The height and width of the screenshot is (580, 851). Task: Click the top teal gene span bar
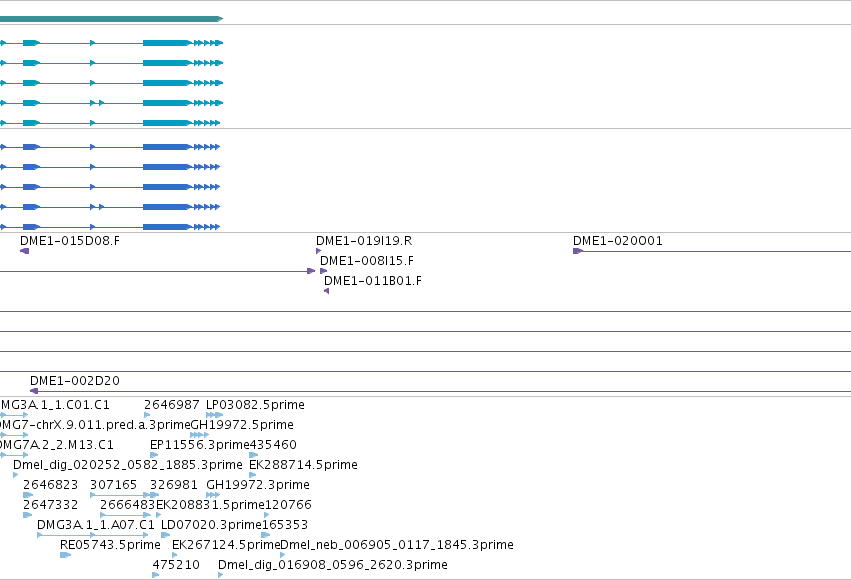pyautogui.click(x=111, y=19)
